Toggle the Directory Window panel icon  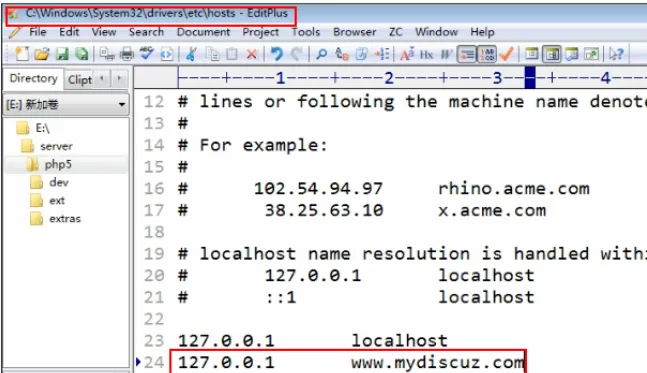552,54
